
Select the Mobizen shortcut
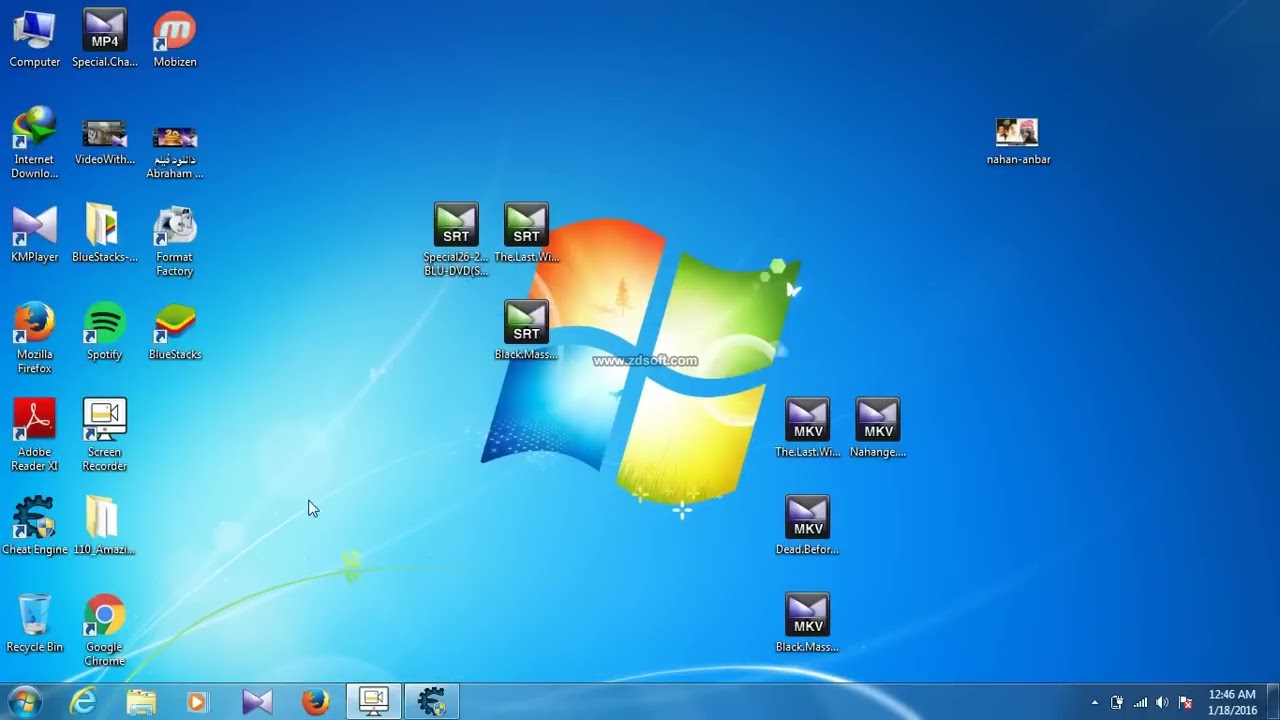pos(175,39)
